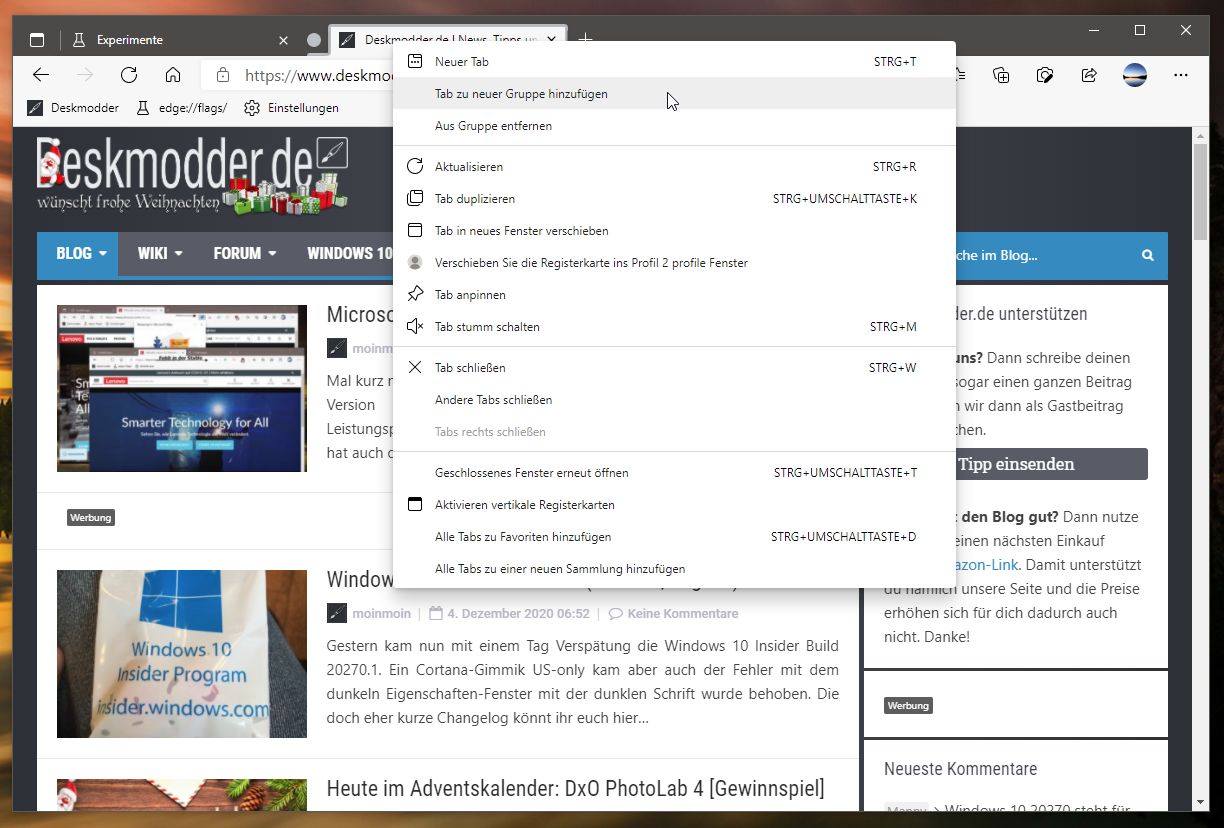Viewport: 1224px width, 828px height.
Task: Select Tab anpinnen
Action: pyautogui.click(x=674, y=295)
